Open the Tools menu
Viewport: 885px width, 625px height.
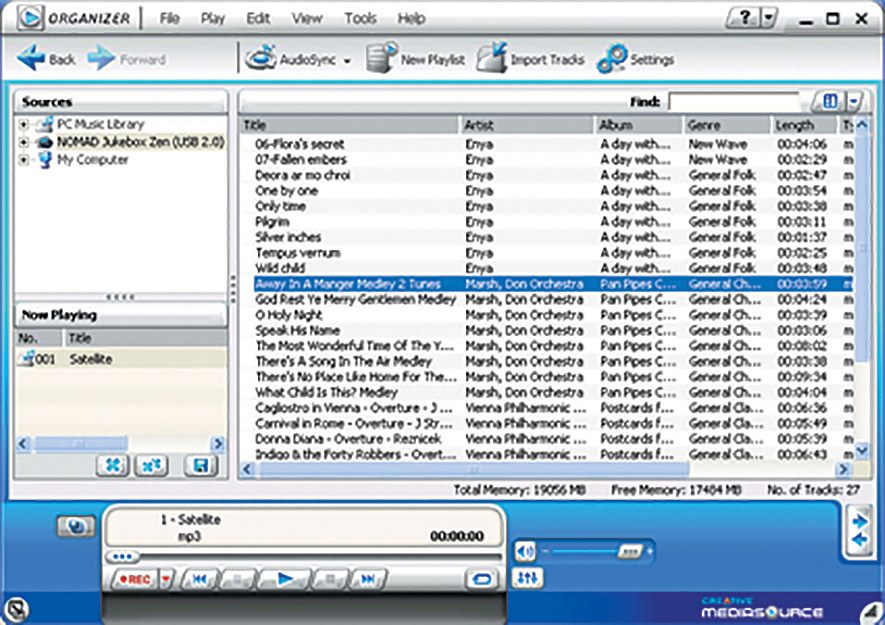360,18
